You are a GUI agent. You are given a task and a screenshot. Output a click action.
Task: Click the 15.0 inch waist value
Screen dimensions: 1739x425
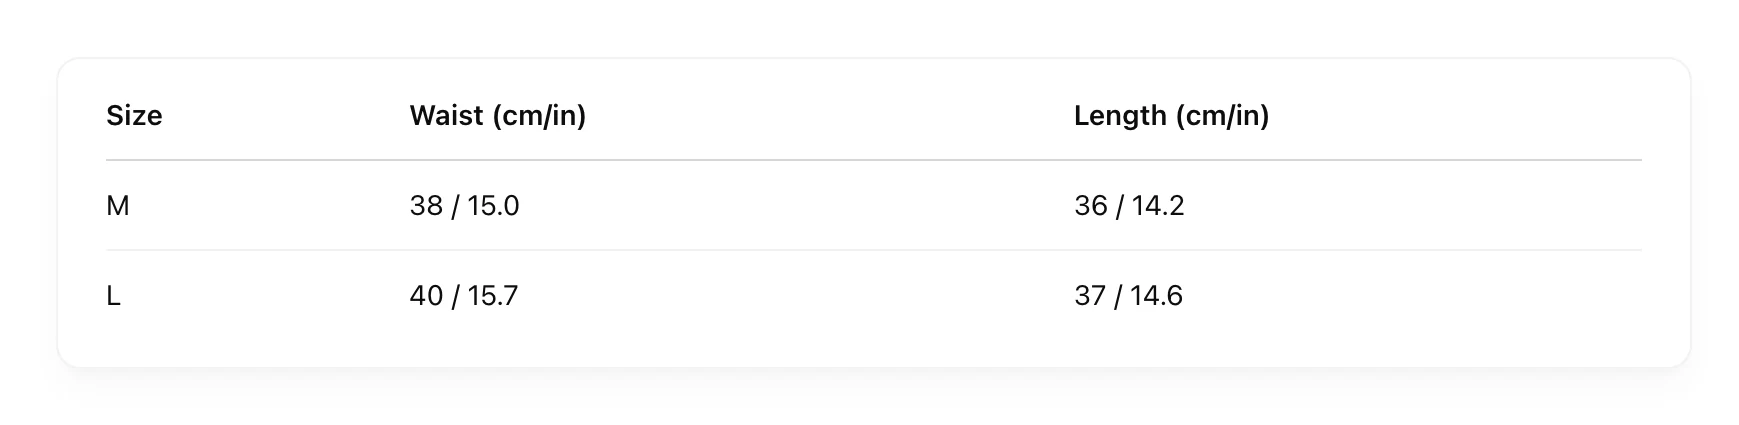tap(493, 206)
